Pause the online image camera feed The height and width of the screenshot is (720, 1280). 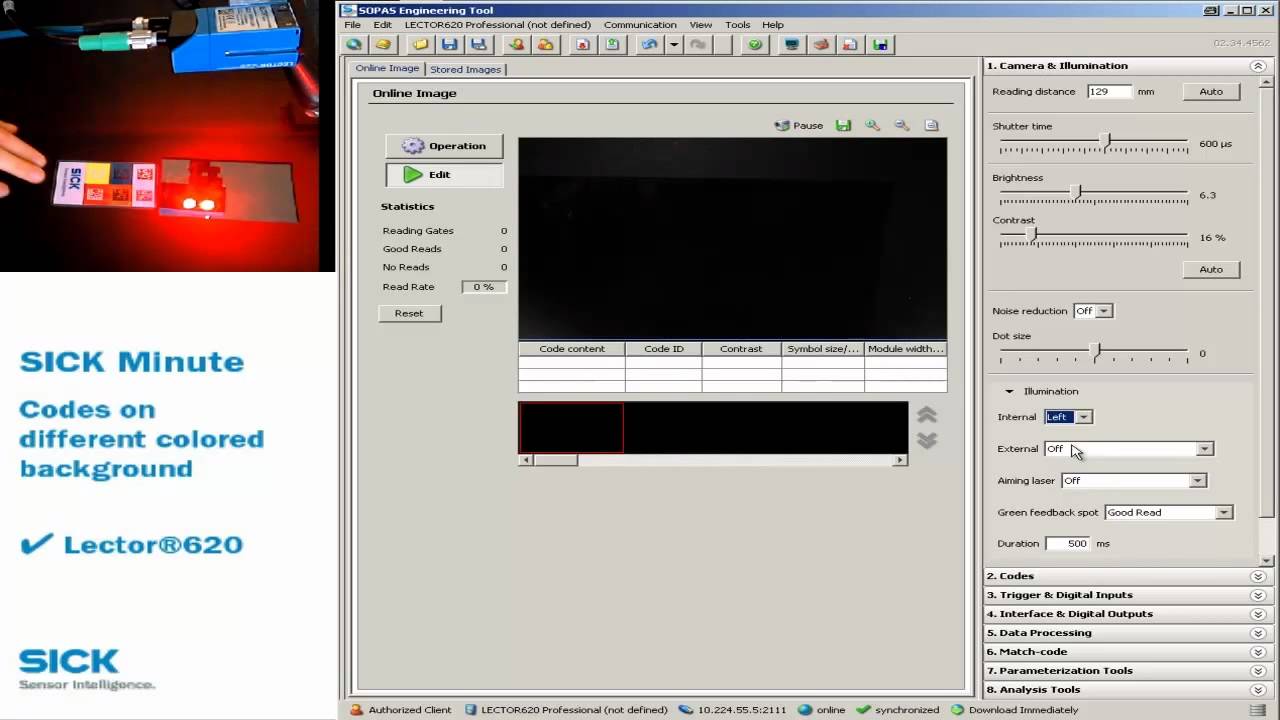click(x=799, y=126)
